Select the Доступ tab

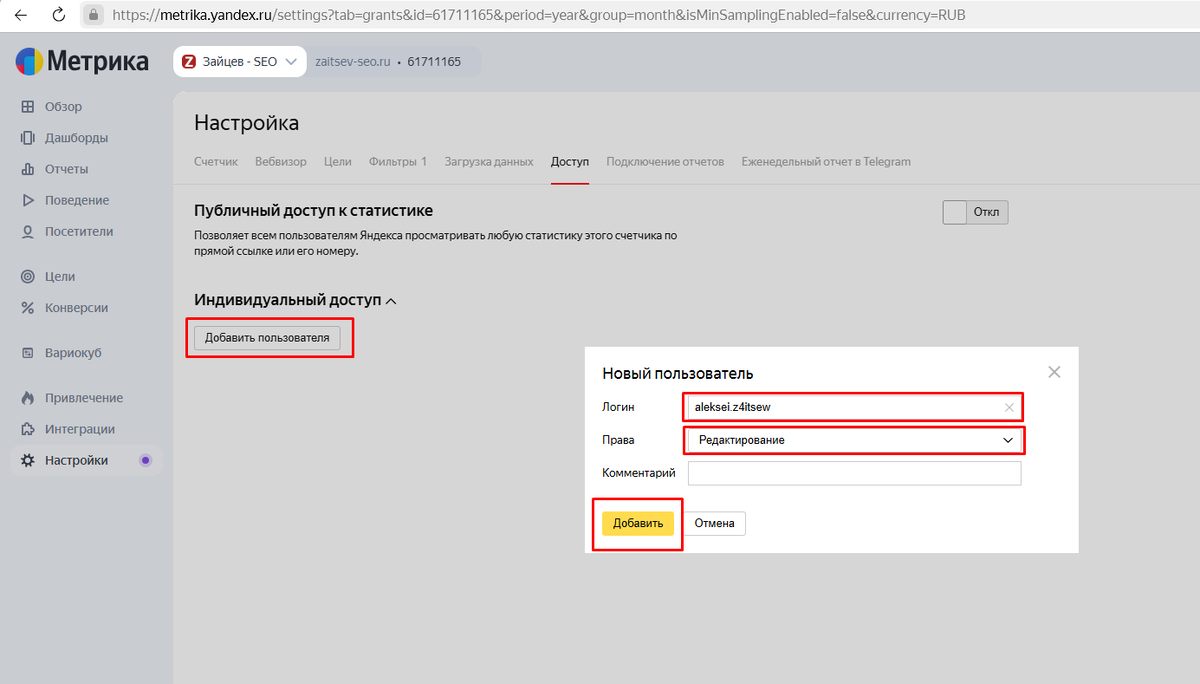pyautogui.click(x=570, y=162)
